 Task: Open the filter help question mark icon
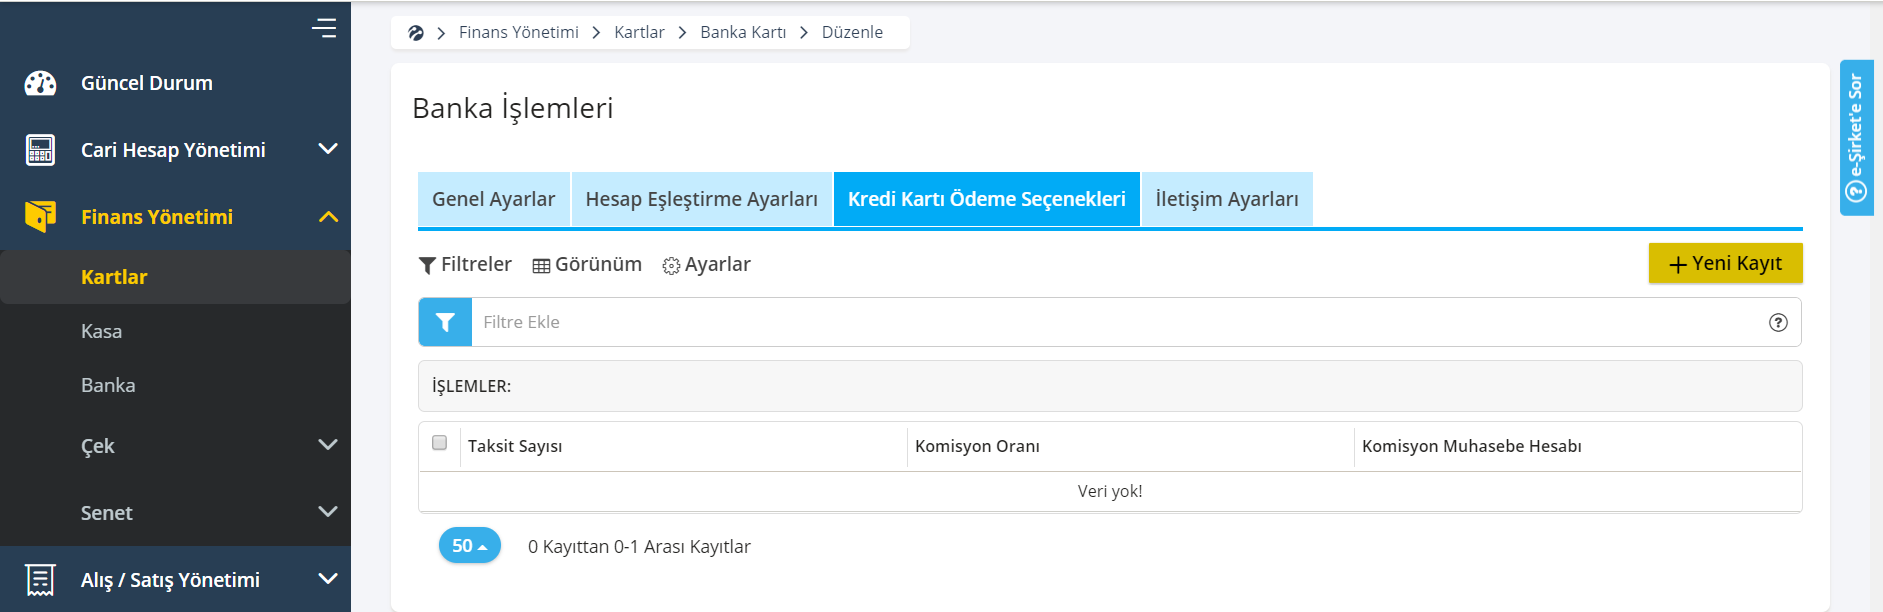point(1778,322)
